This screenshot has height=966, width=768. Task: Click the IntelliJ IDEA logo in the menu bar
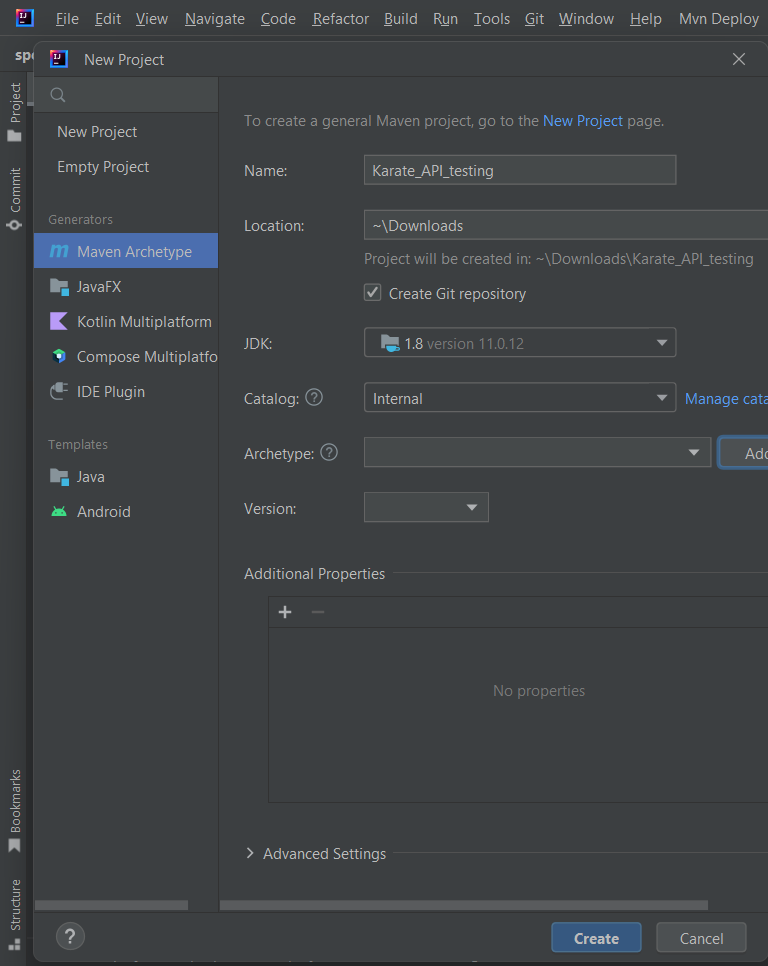point(25,17)
